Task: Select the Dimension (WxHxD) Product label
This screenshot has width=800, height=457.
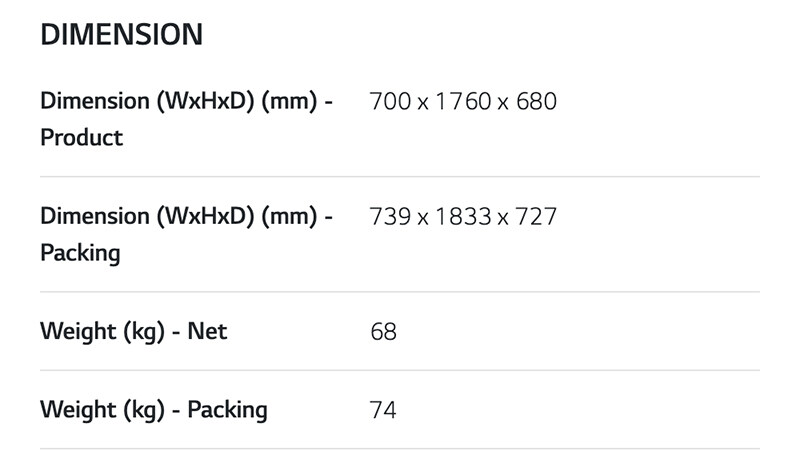Action: pos(186,119)
